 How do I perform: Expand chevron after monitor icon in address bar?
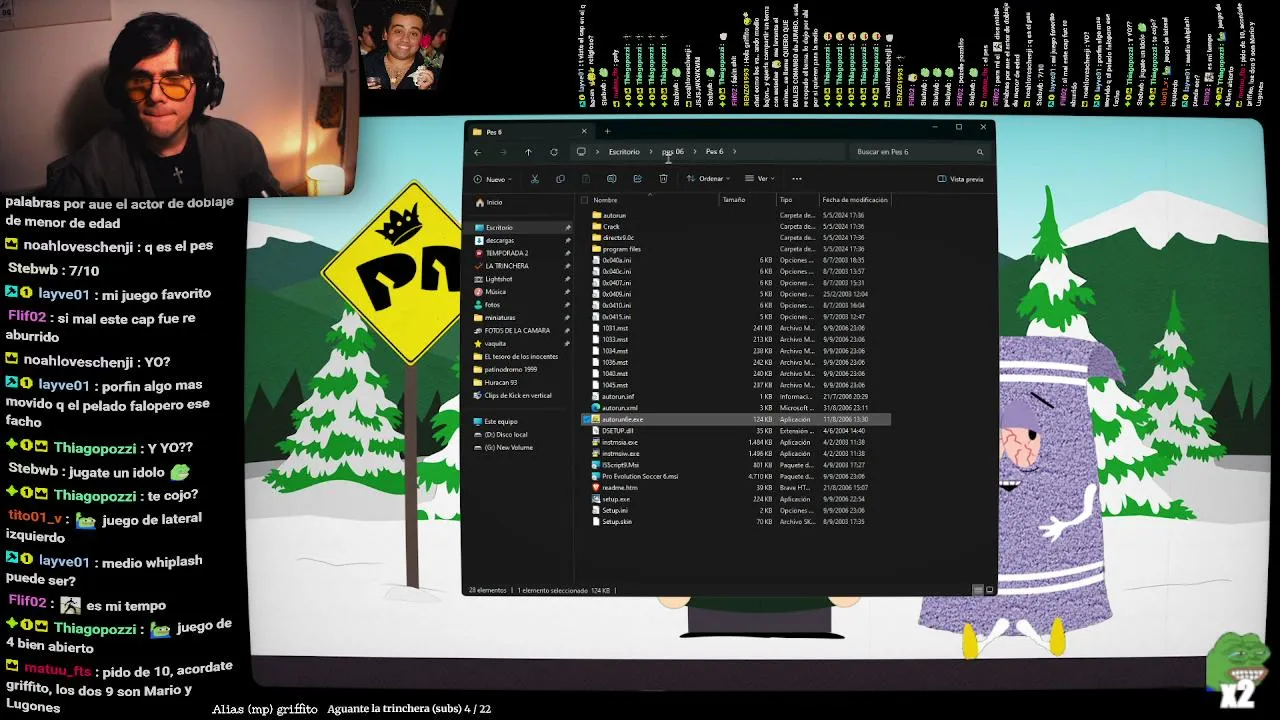[597, 152]
